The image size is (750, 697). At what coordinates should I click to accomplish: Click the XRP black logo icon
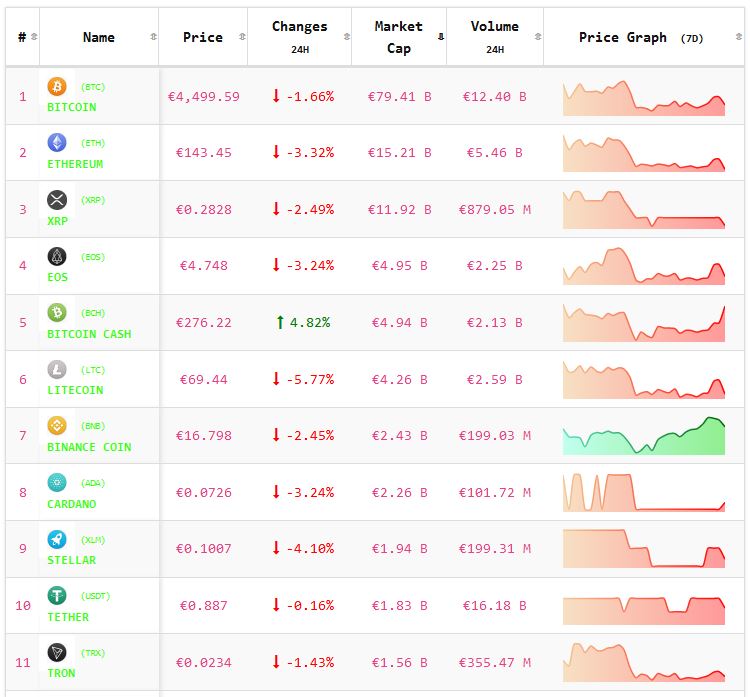(x=57, y=200)
